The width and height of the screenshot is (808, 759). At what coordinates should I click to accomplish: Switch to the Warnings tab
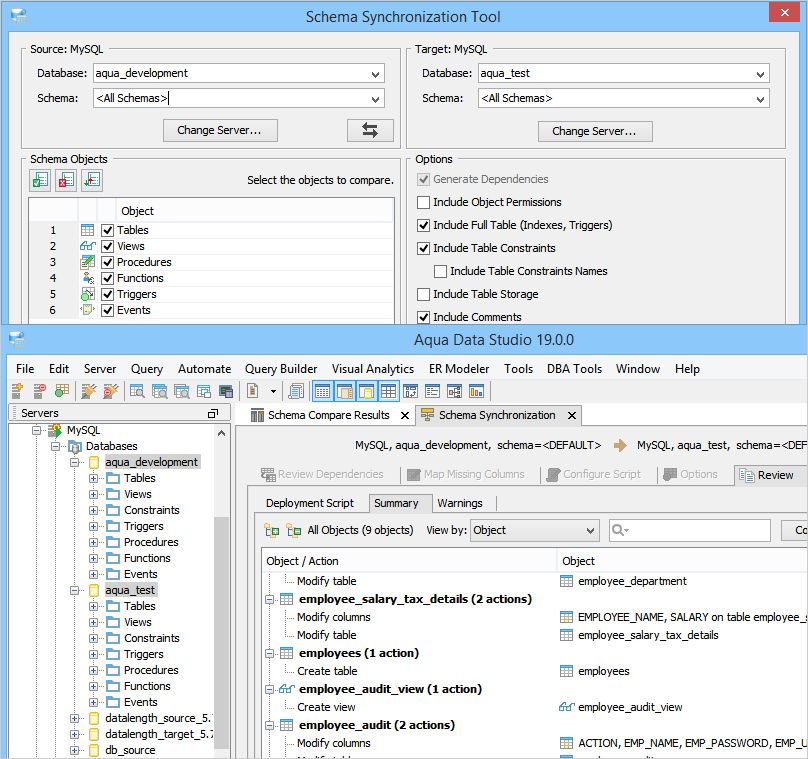click(x=460, y=503)
